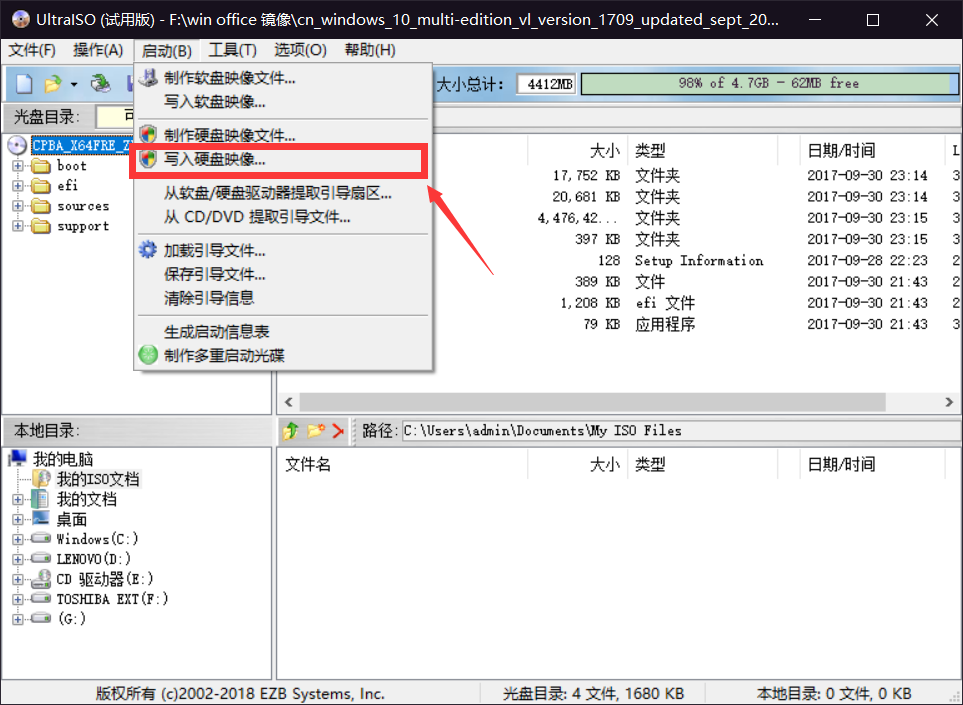Image resolution: width=963 pixels, height=705 pixels.
Task: Click the 日期/时间 header in local list
Action: [x=870, y=464]
